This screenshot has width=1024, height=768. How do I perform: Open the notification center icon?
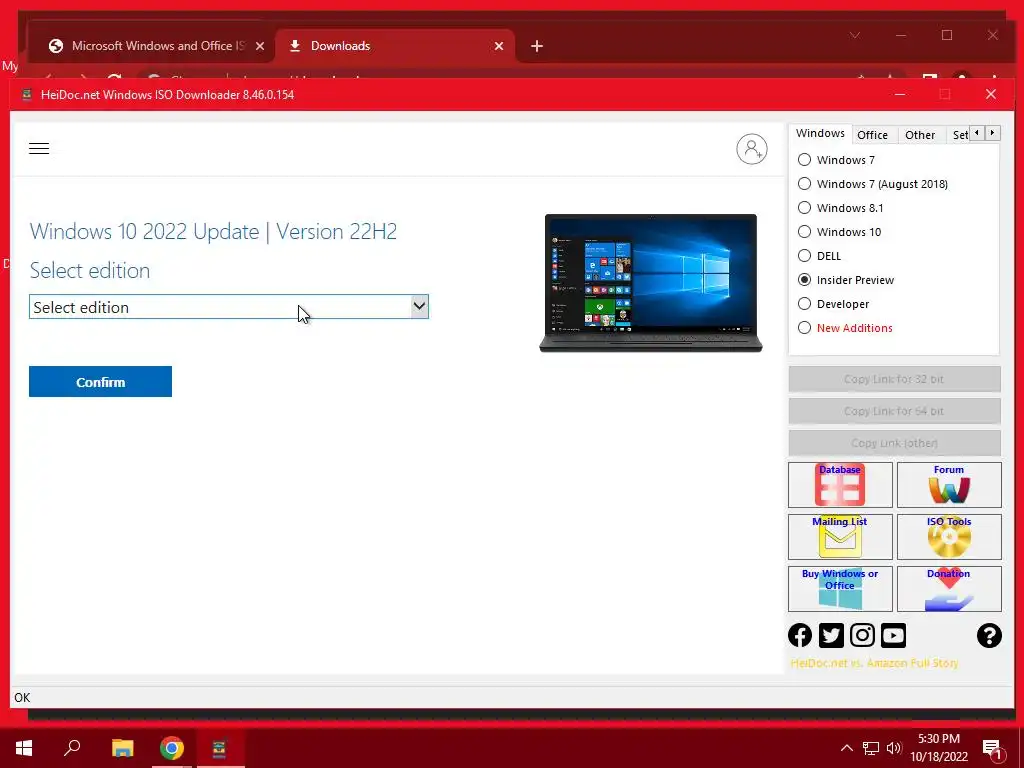click(x=992, y=749)
